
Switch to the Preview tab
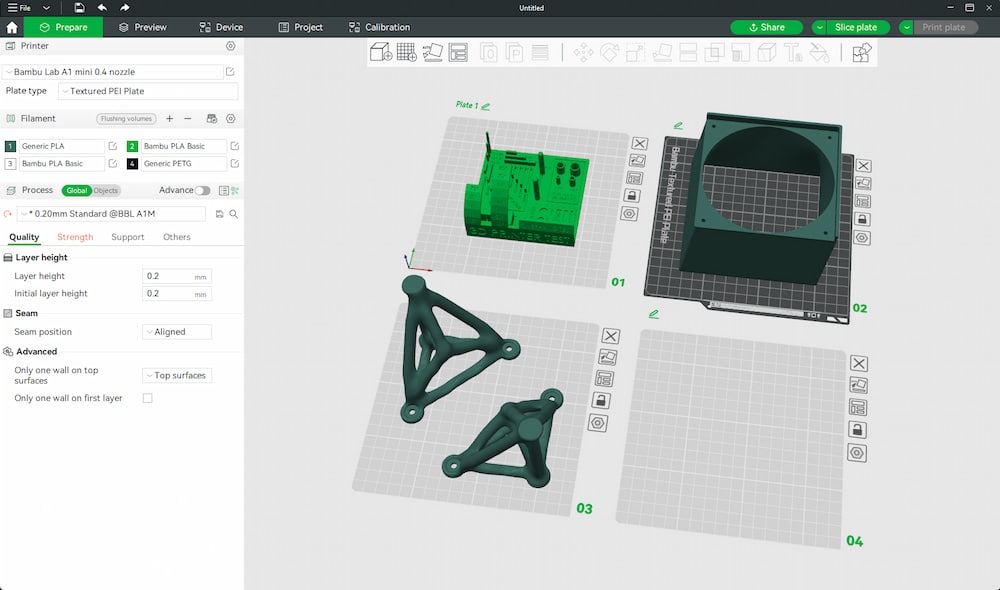tap(143, 27)
